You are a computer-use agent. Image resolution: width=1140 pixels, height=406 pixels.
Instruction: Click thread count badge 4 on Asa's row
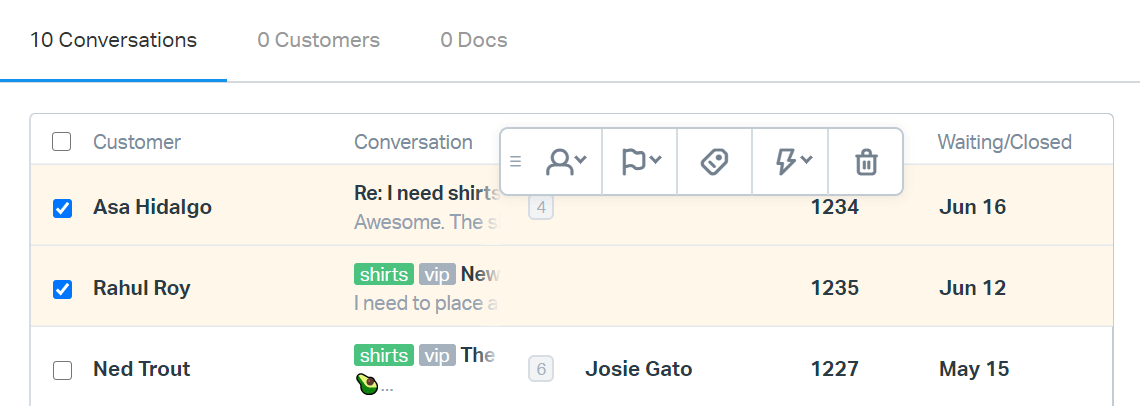[541, 208]
